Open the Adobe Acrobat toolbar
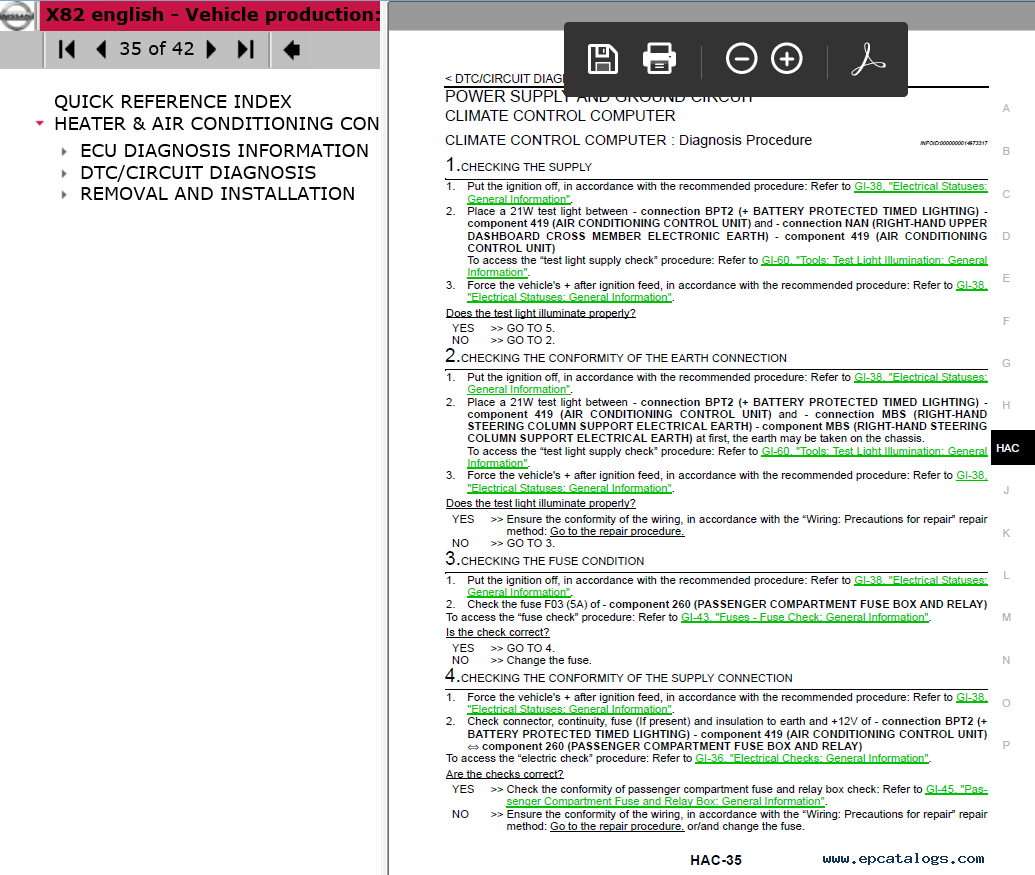This screenshot has width=1035, height=875. point(867,59)
